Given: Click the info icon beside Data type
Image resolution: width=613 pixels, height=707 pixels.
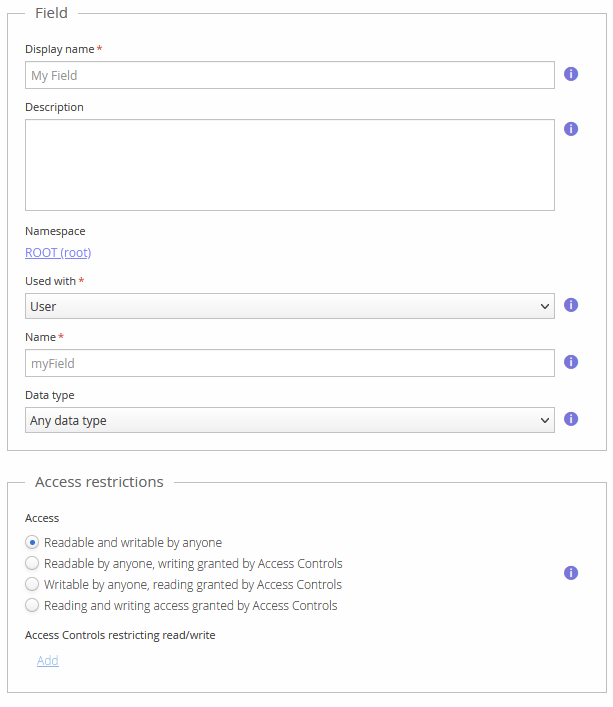Looking at the screenshot, I should (571, 419).
